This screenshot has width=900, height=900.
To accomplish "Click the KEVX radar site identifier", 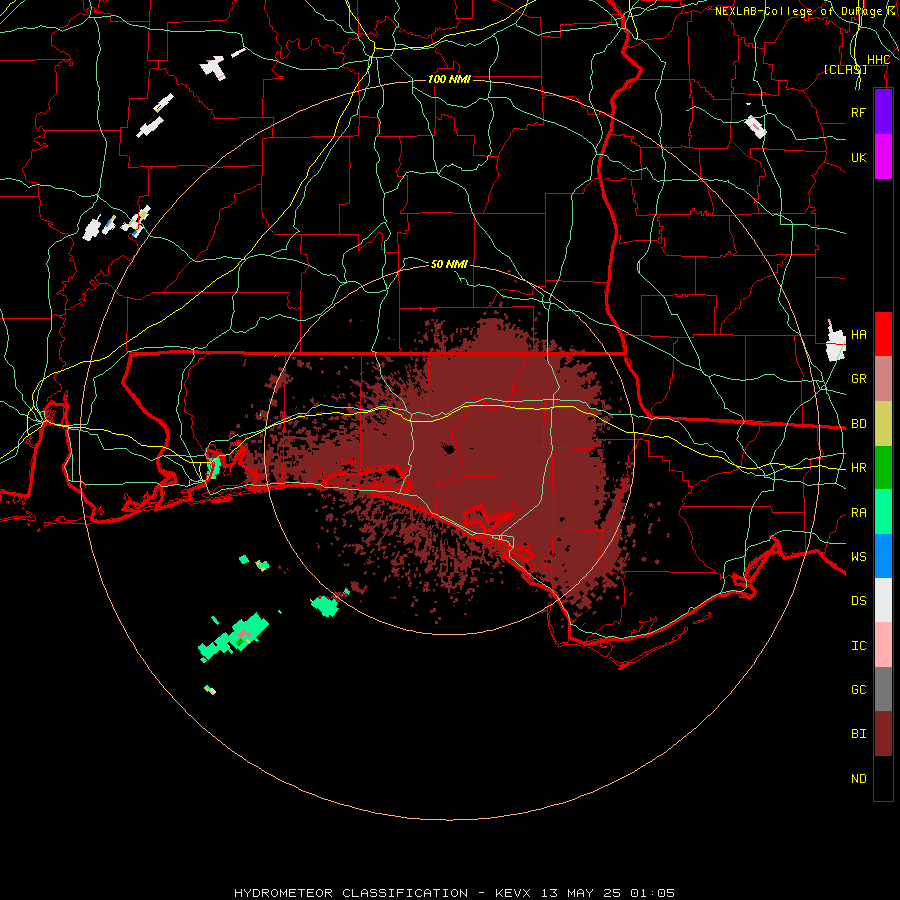I will [x=513, y=893].
